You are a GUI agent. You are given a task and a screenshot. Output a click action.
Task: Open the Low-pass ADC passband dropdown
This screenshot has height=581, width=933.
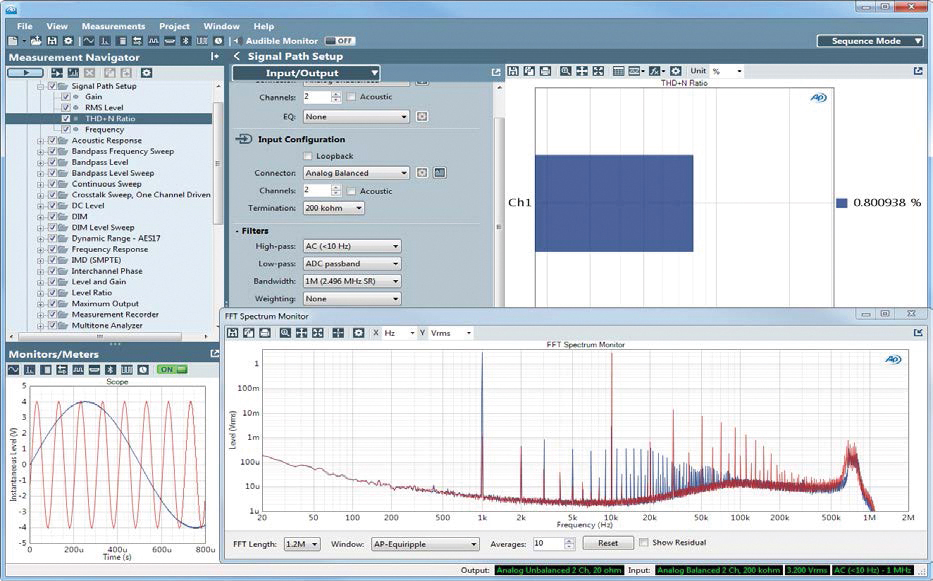point(352,264)
